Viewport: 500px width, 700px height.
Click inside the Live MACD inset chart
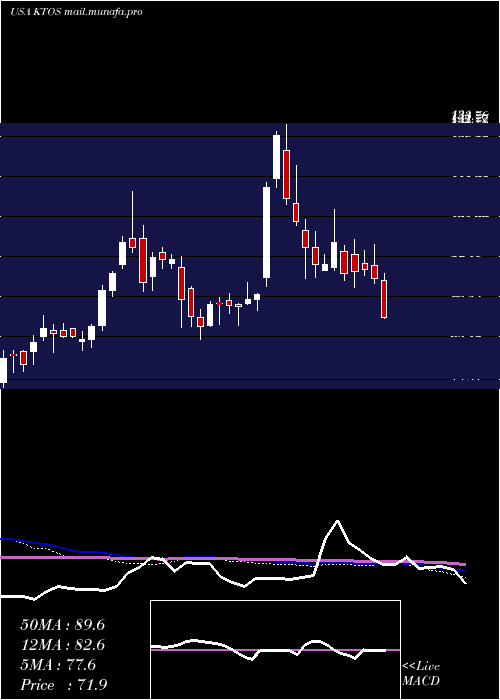[x=275, y=650]
